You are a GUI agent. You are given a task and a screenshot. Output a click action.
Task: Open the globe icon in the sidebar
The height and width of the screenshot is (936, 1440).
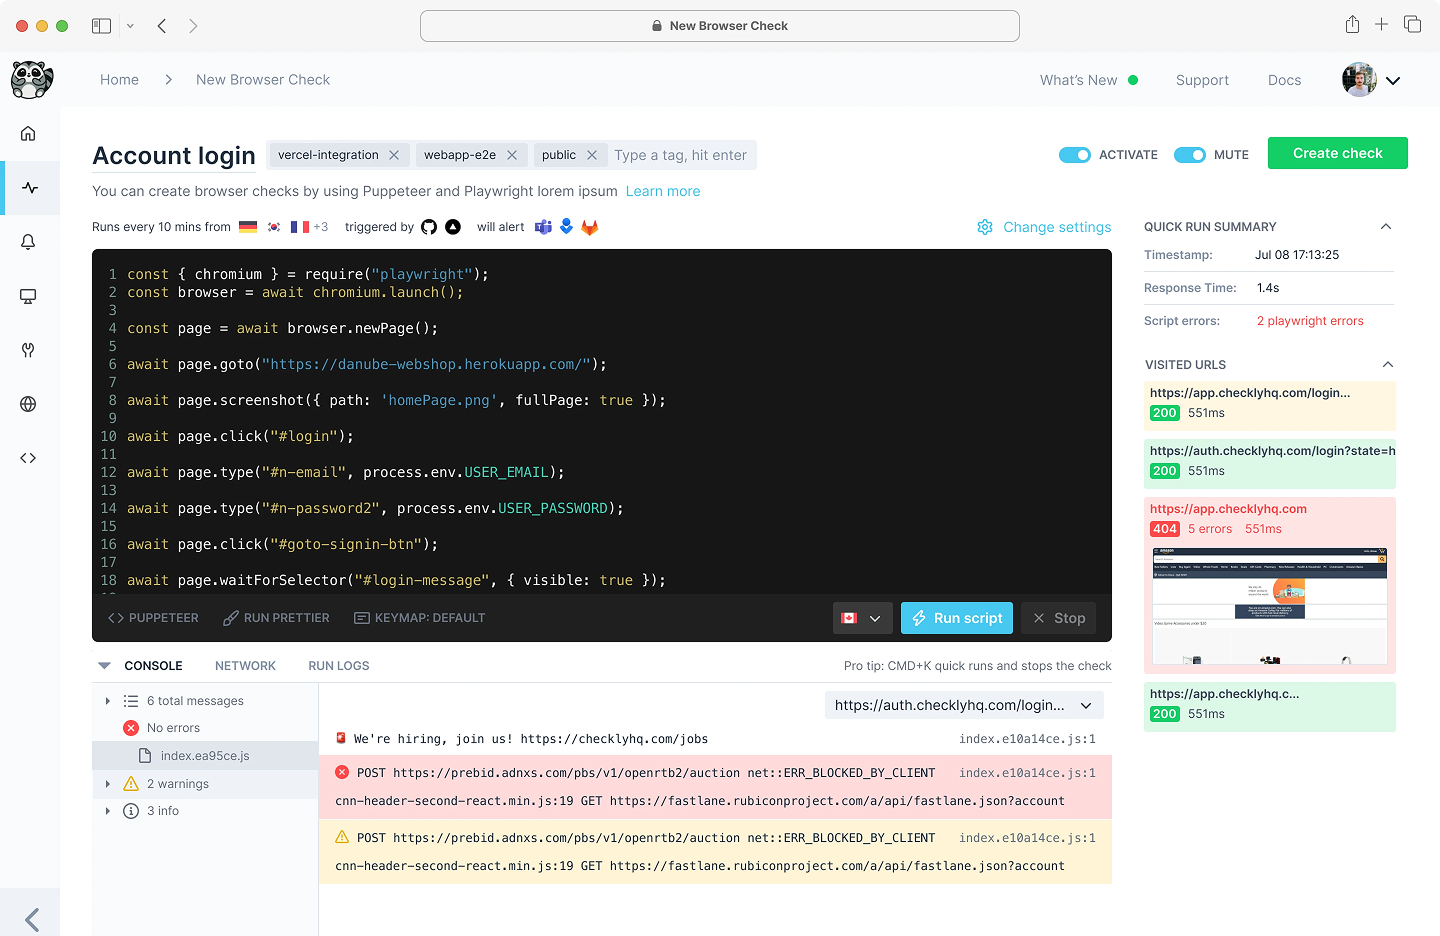pyautogui.click(x=28, y=404)
